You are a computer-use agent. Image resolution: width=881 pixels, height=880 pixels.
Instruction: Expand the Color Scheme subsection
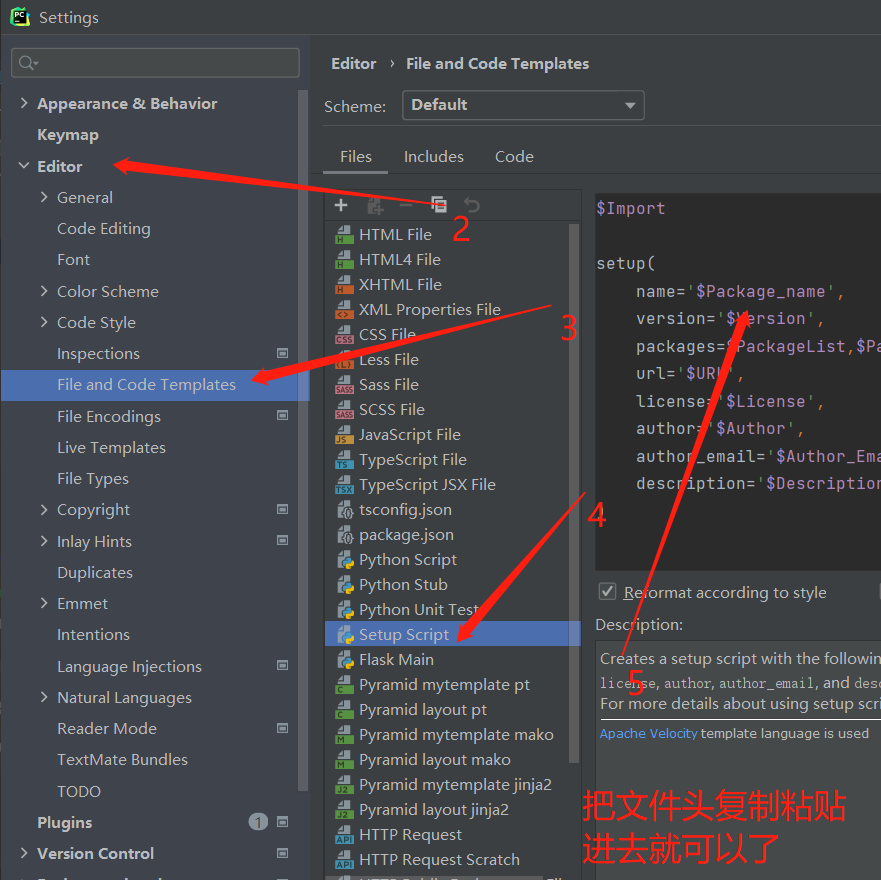click(44, 291)
